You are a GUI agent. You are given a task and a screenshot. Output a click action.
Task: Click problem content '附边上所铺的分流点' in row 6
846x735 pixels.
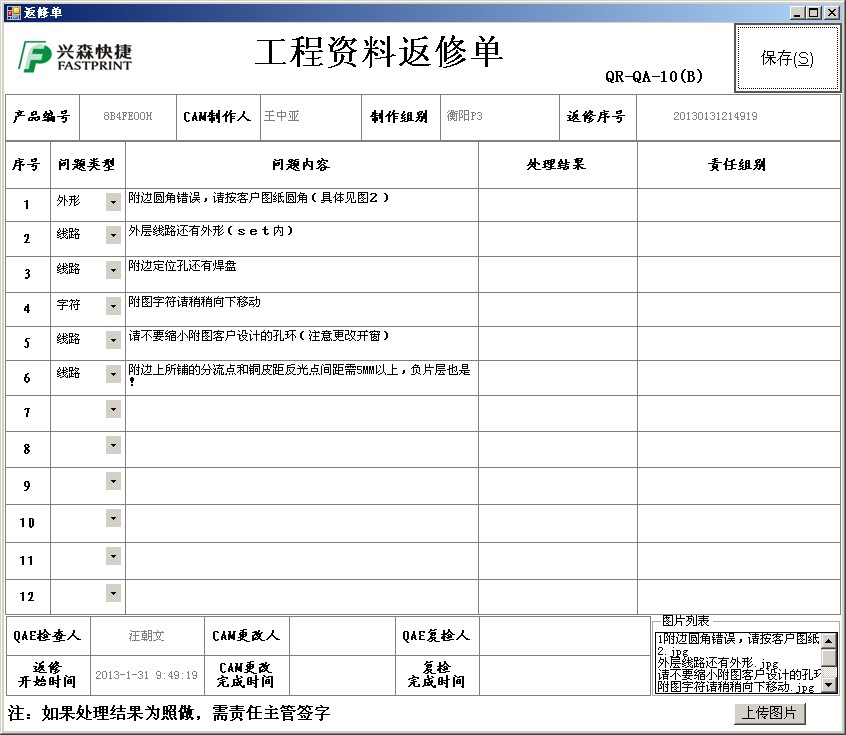302,377
